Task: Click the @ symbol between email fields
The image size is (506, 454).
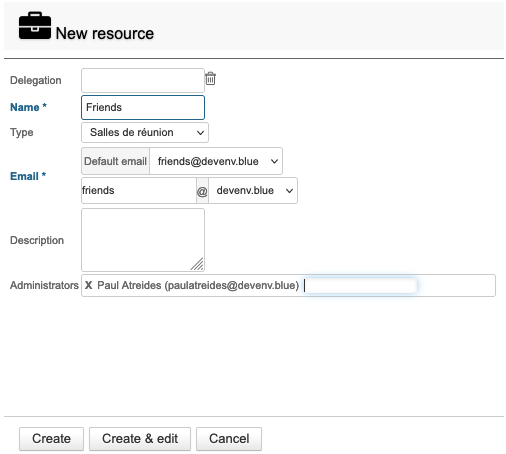Action: (x=202, y=191)
